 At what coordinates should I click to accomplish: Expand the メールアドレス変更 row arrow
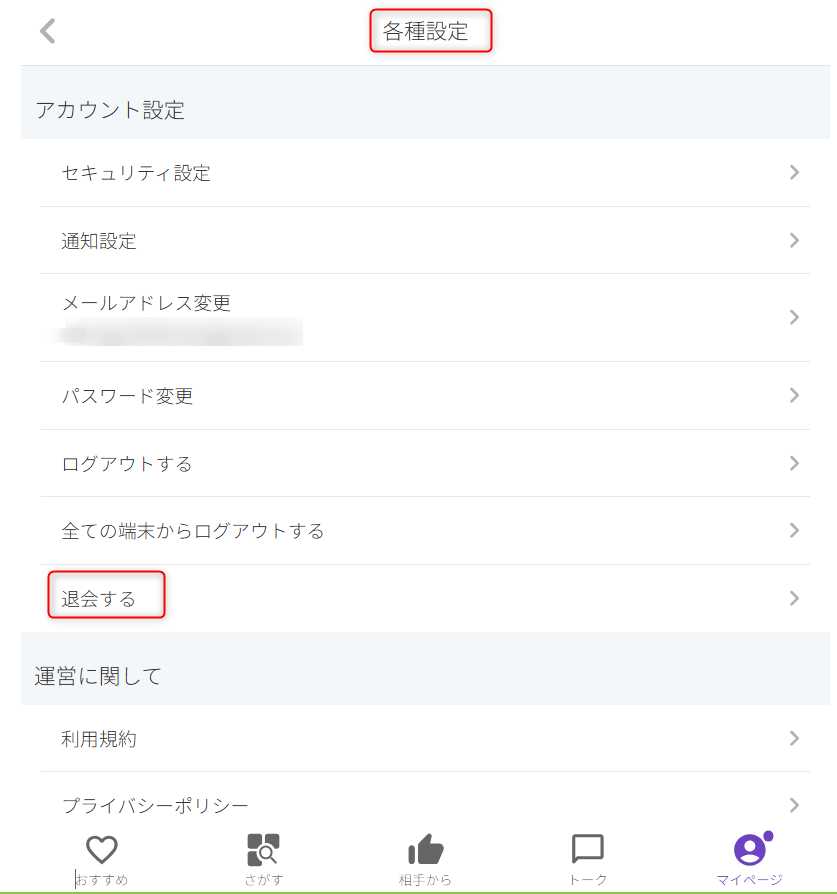click(x=794, y=317)
